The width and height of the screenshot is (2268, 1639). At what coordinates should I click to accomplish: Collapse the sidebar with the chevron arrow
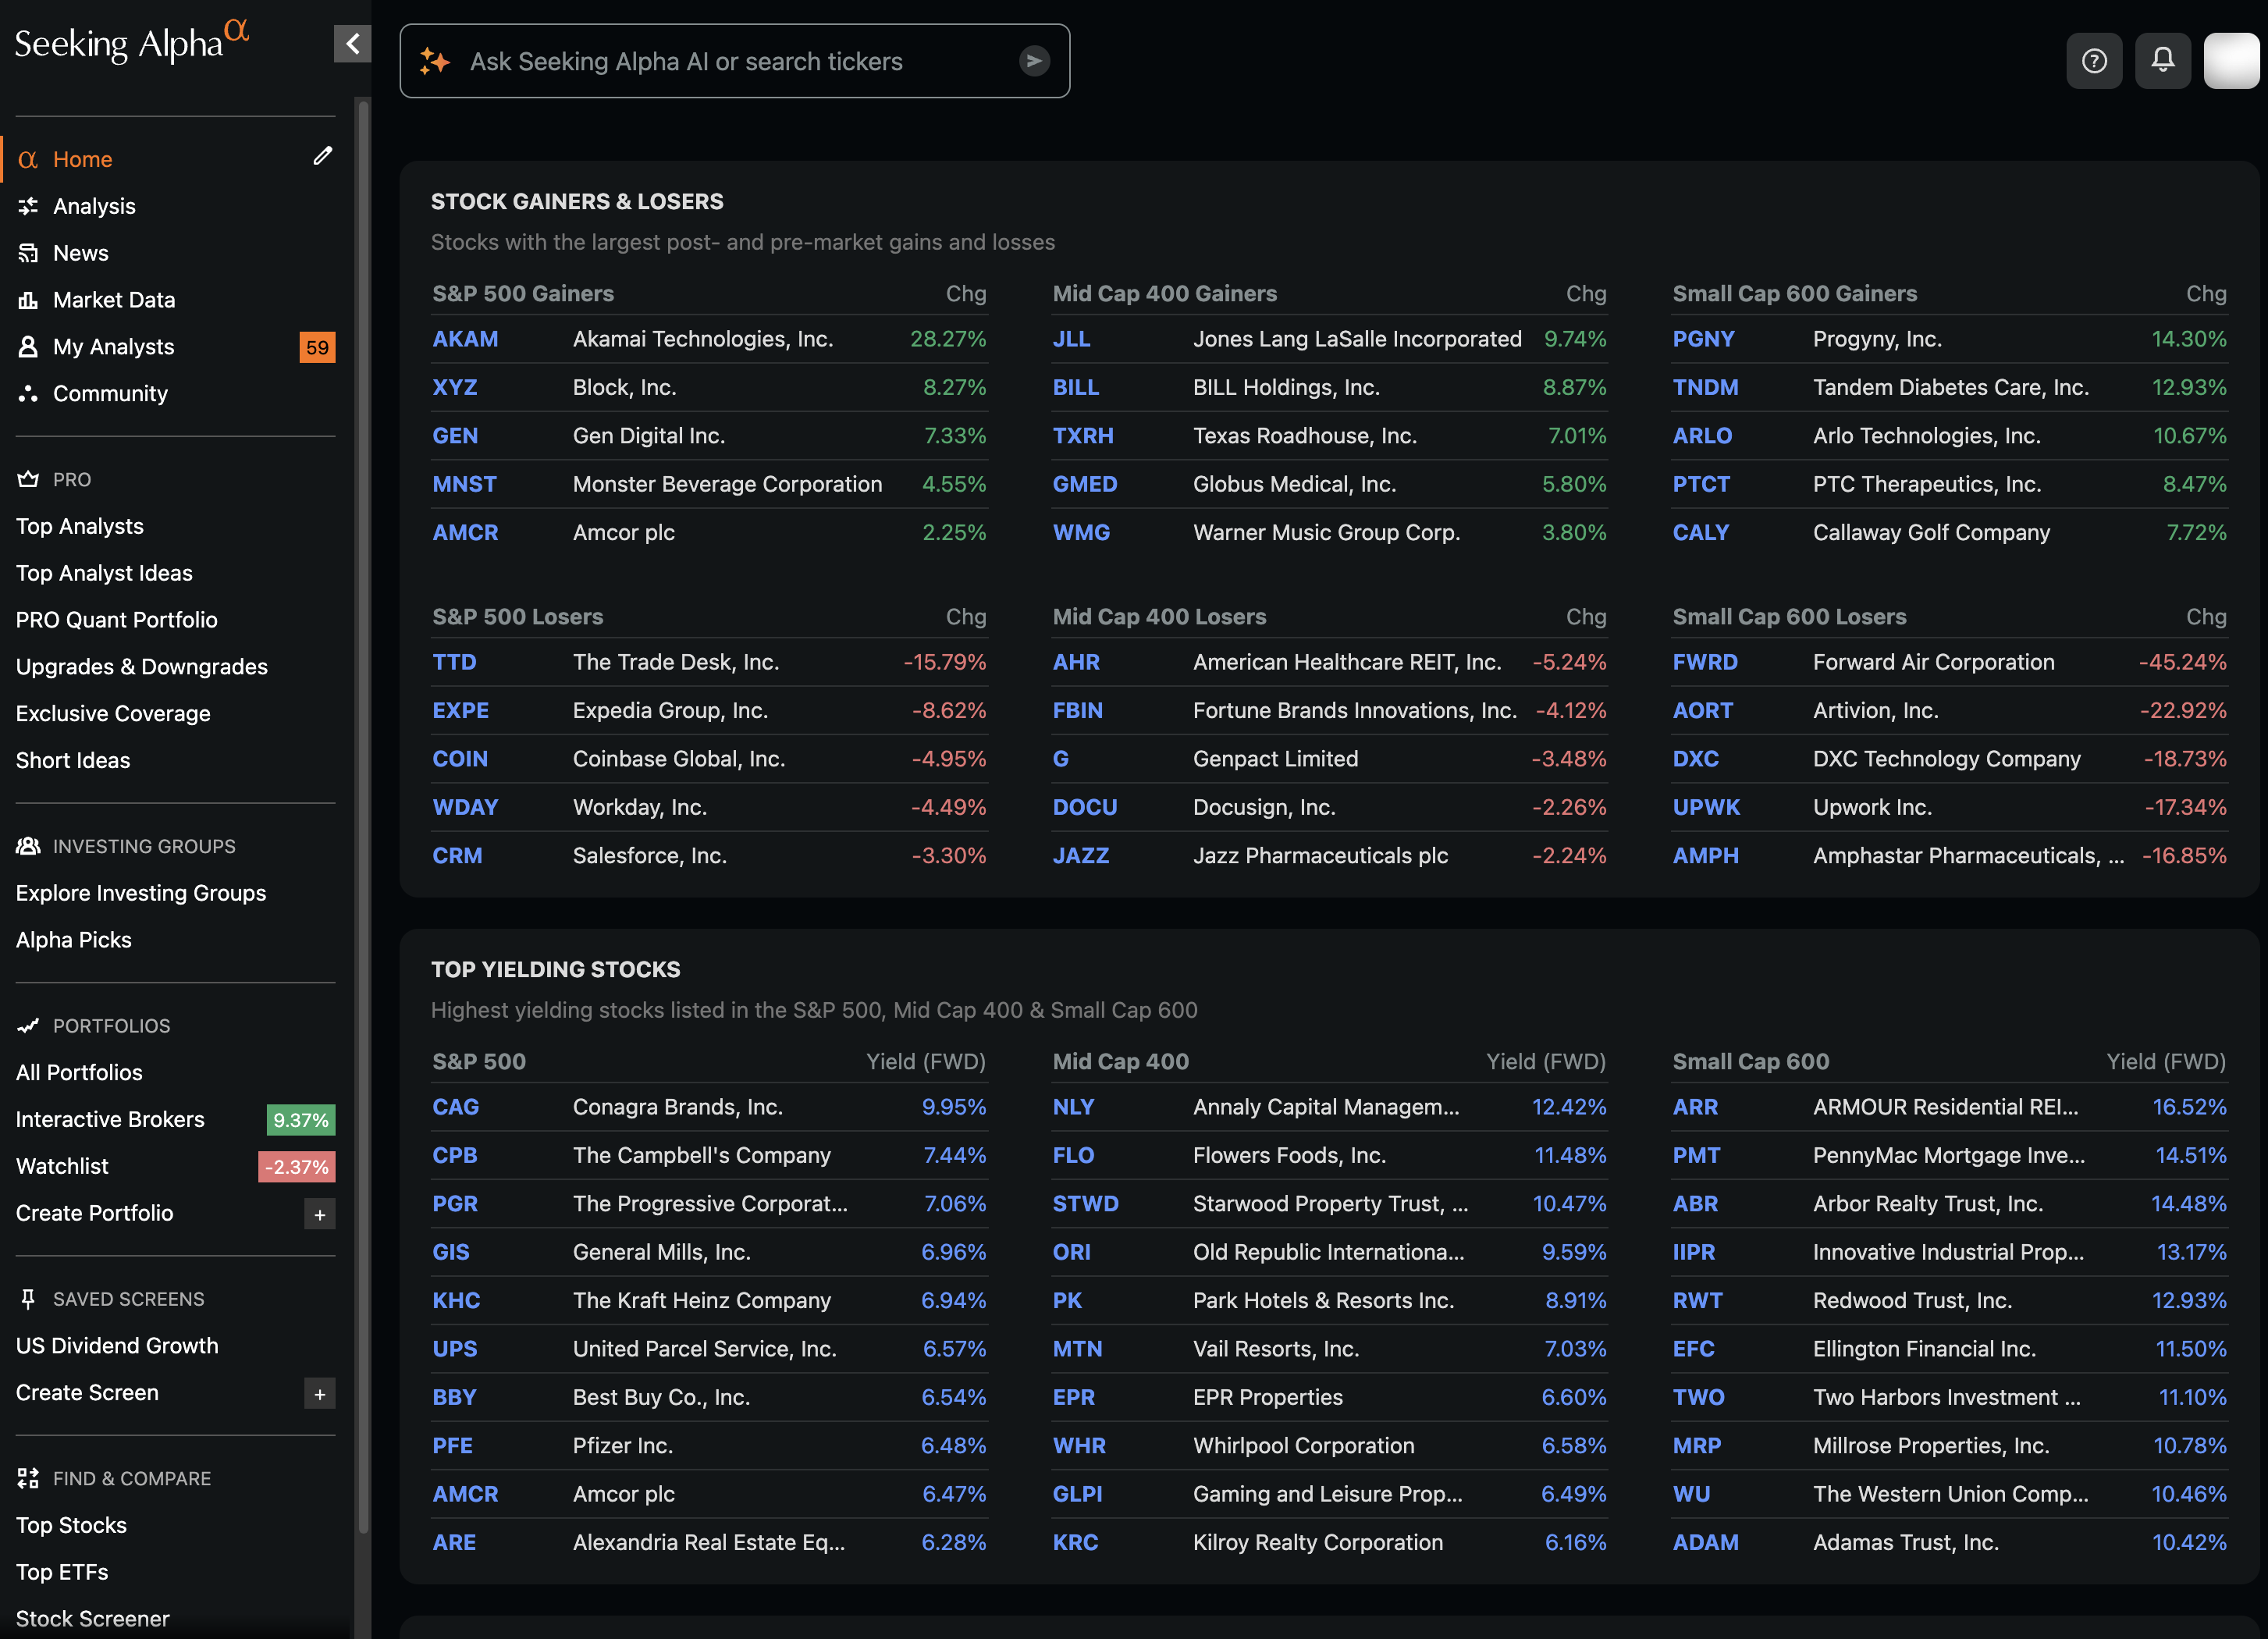(352, 43)
